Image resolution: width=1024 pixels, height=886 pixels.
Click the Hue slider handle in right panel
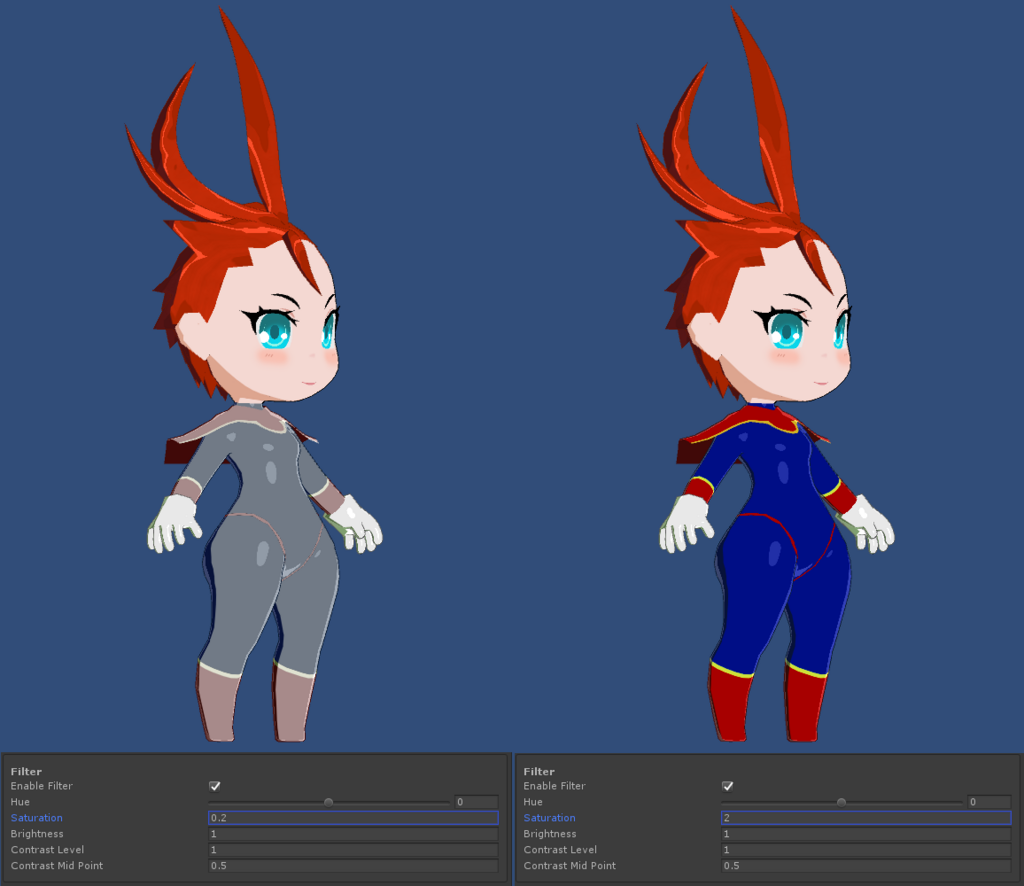841,802
